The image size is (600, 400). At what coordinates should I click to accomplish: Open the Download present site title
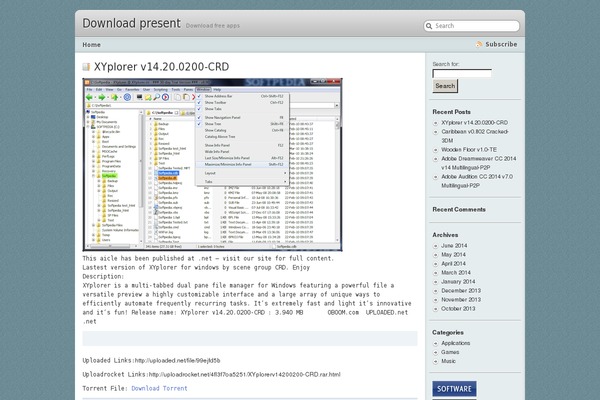tap(131, 23)
